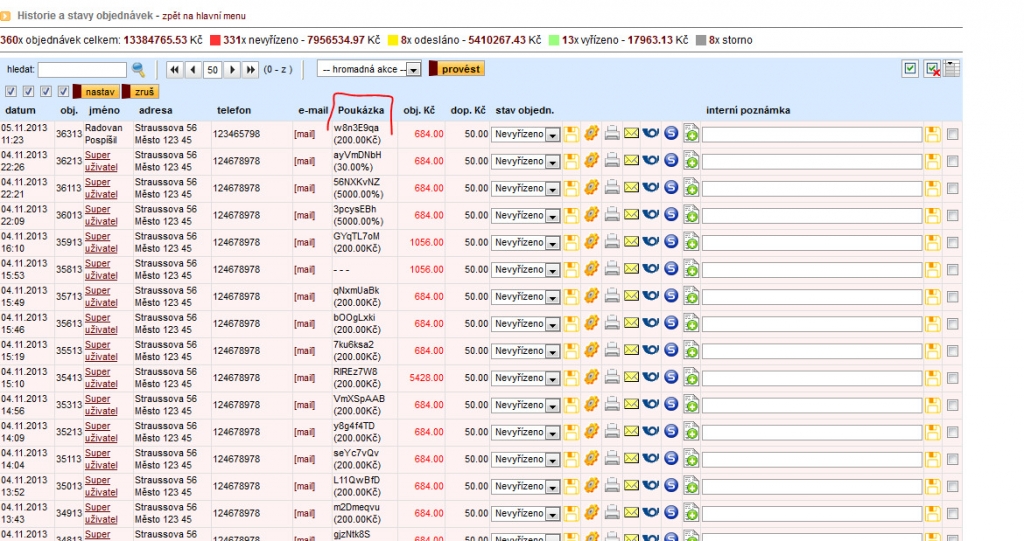This screenshot has width=1024, height=541.
Task: Click the envelope icon on order 36013
Action: [x=631, y=214]
